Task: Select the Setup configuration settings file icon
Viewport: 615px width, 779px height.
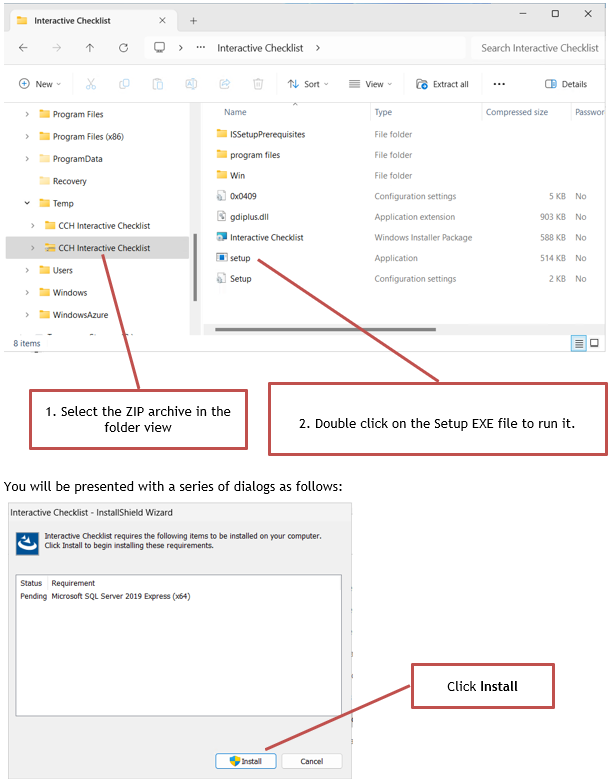Action: 222,278
